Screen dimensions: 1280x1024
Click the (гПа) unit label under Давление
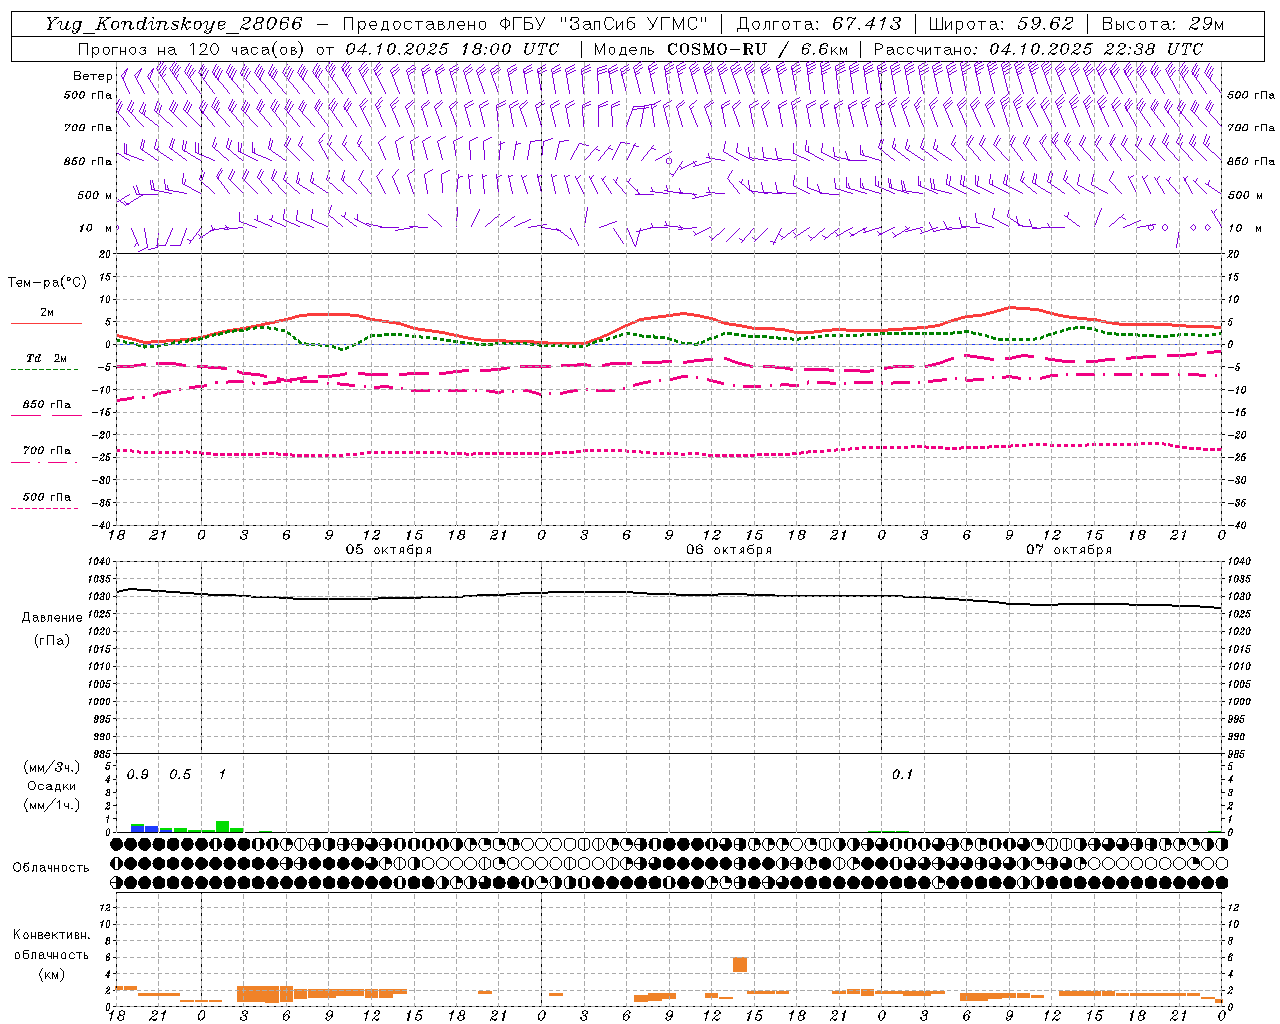tap(52, 640)
